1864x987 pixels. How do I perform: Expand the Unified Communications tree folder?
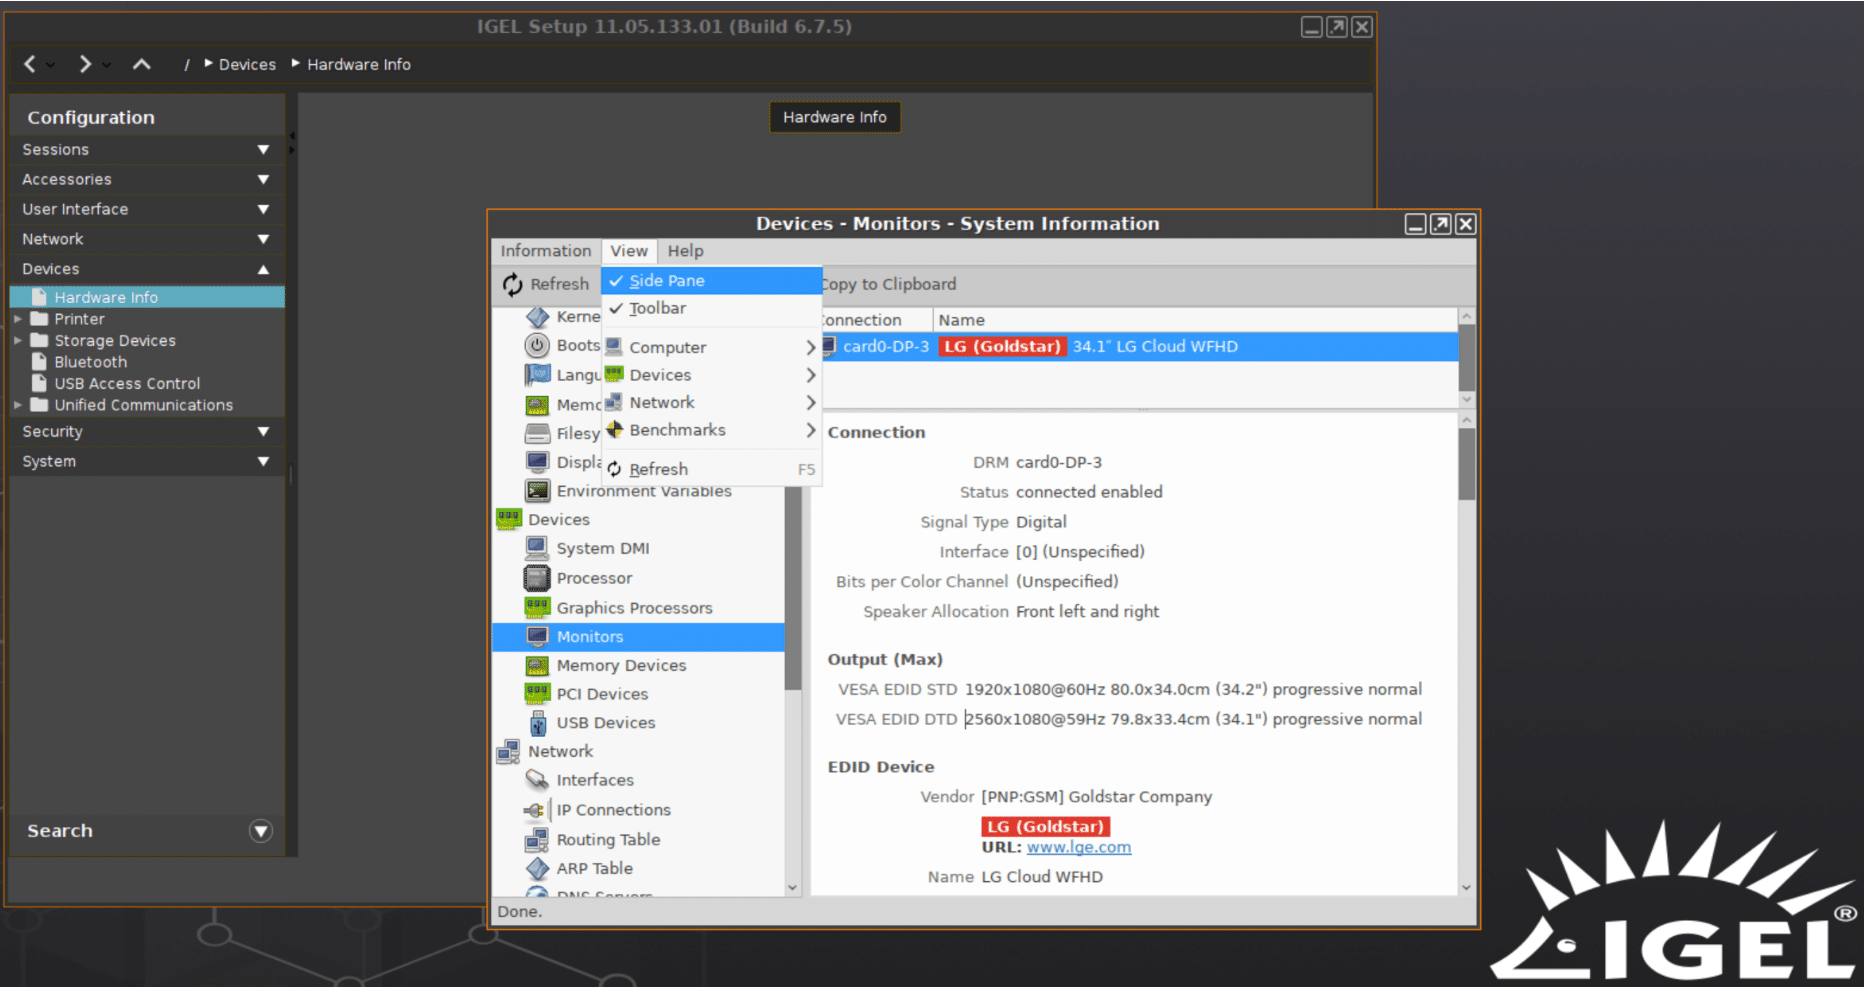click(18, 405)
